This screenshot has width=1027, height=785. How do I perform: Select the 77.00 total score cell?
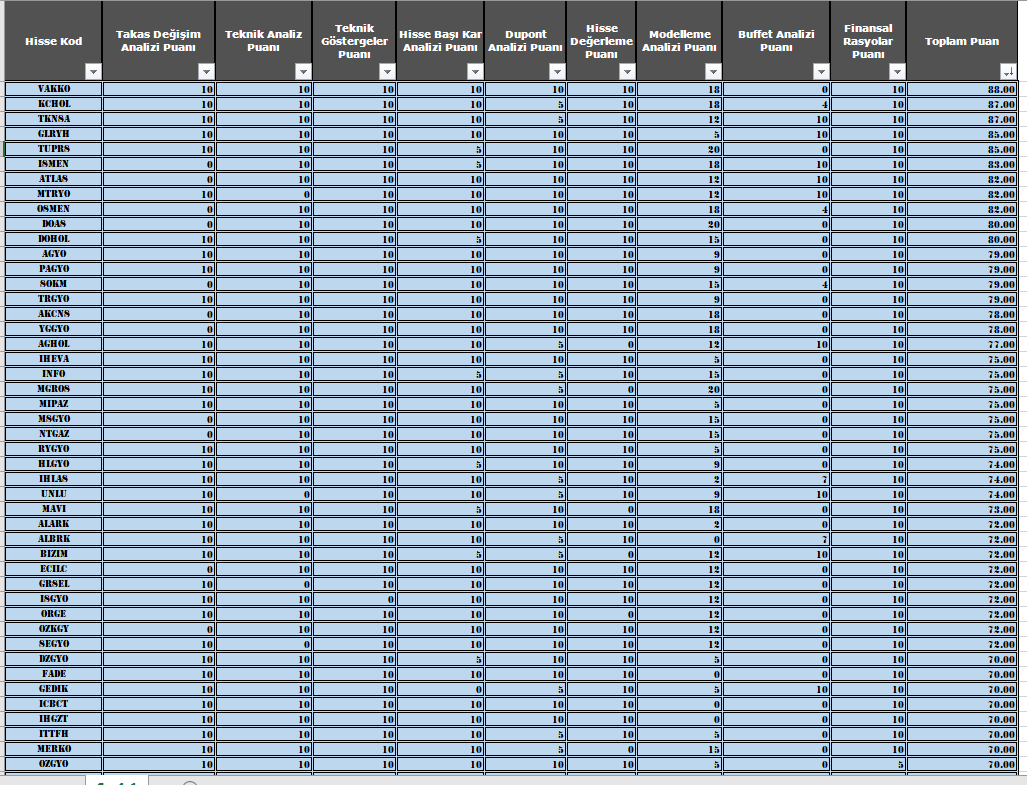962,344
